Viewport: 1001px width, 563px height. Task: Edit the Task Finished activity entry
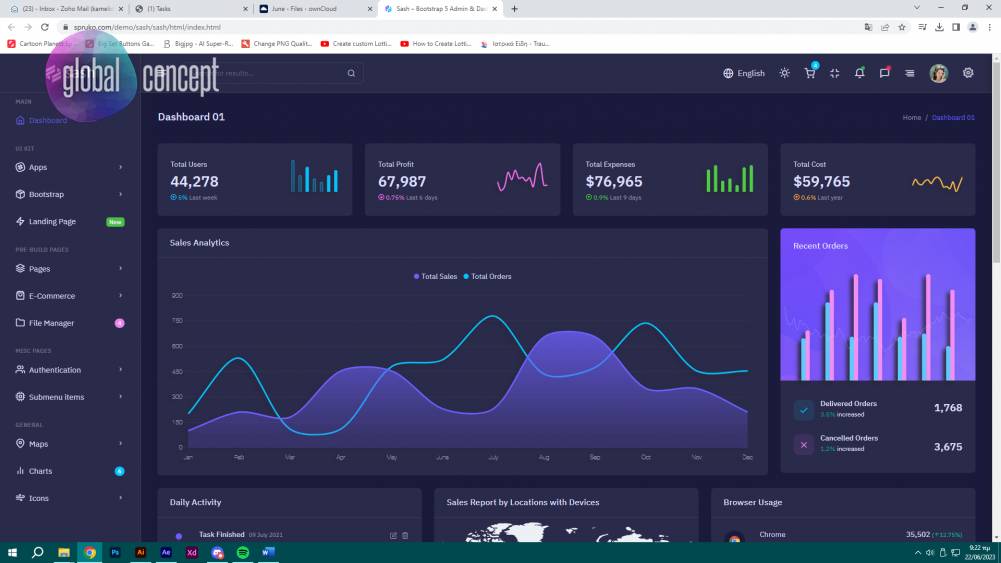(x=393, y=535)
